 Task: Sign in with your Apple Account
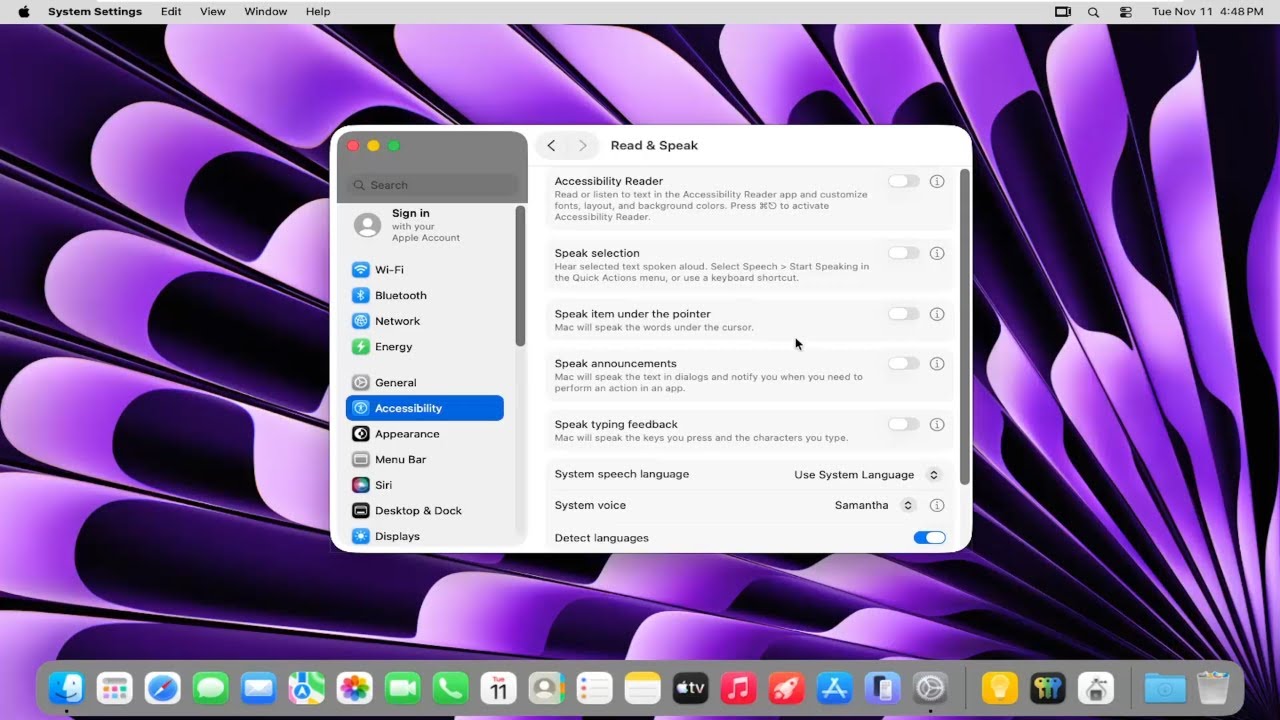[425, 225]
